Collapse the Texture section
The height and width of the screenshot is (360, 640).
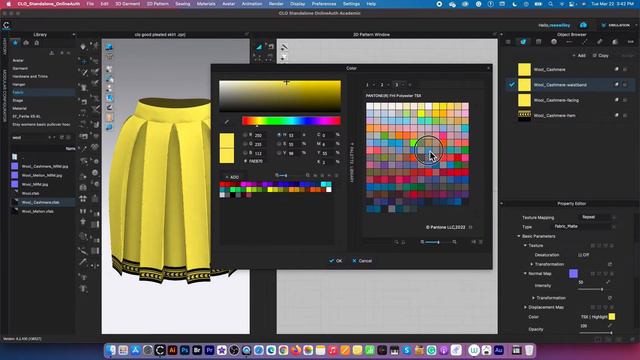(x=525, y=246)
